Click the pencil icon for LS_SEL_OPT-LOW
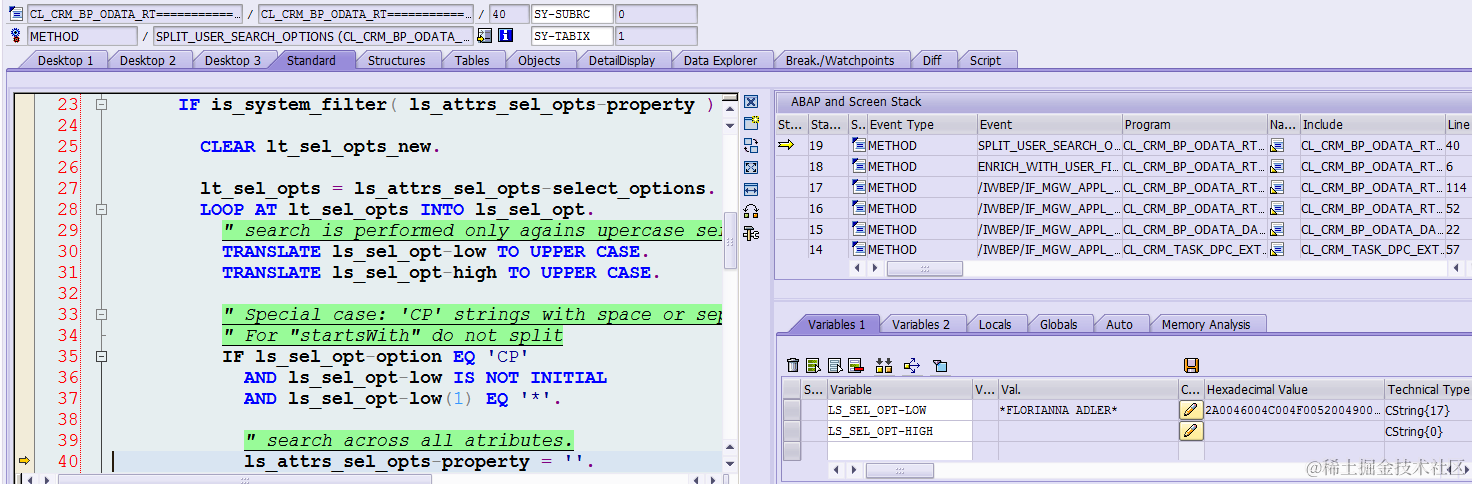This screenshot has height=484, width=1472. click(1191, 410)
